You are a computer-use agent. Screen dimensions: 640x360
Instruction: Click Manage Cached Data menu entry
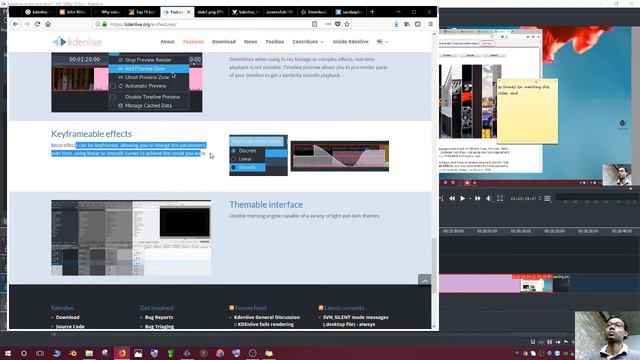tap(148, 106)
